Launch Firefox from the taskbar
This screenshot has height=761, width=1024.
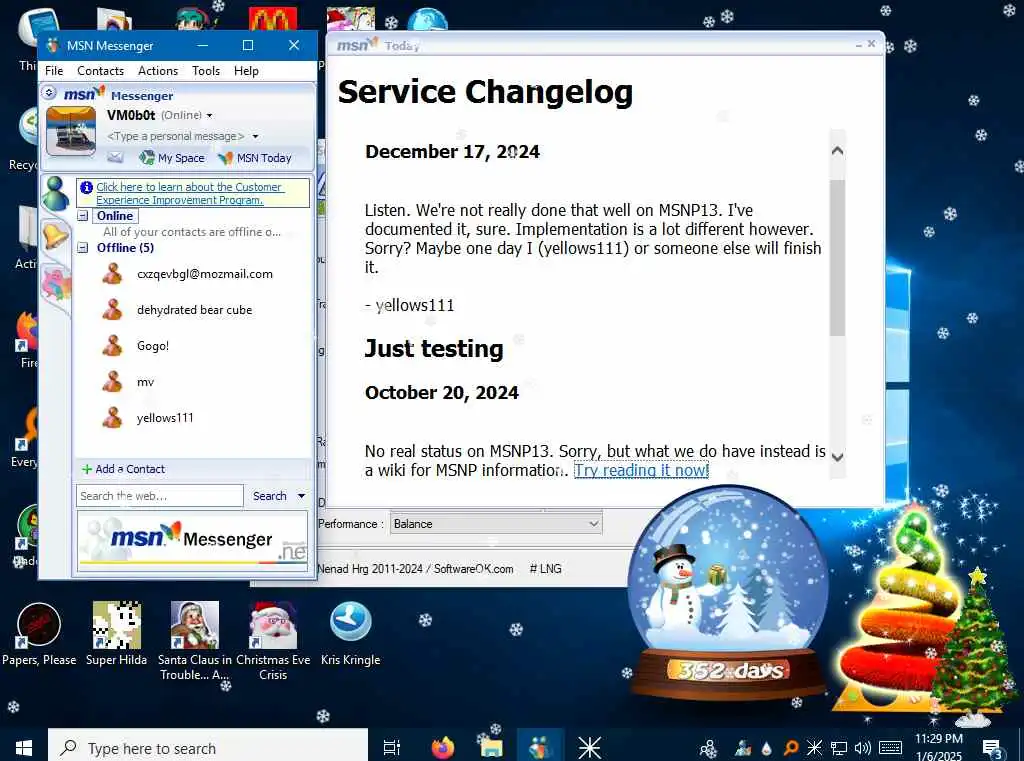[443, 747]
